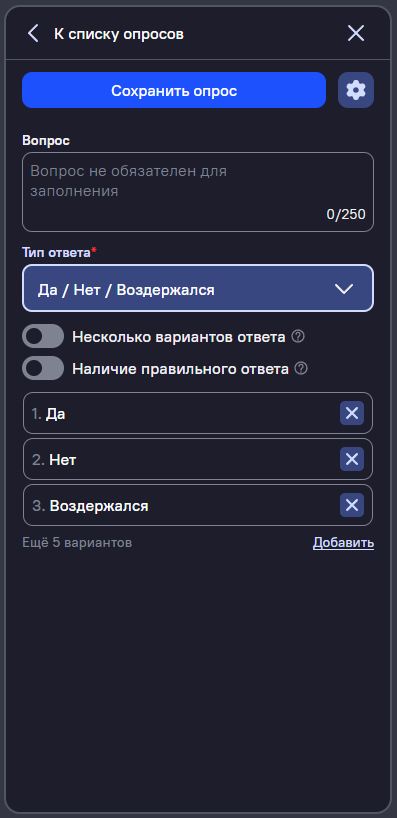397x818 pixels.
Task: Edit the third answer field "Воздержался"
Action: pyautogui.click(x=181, y=505)
